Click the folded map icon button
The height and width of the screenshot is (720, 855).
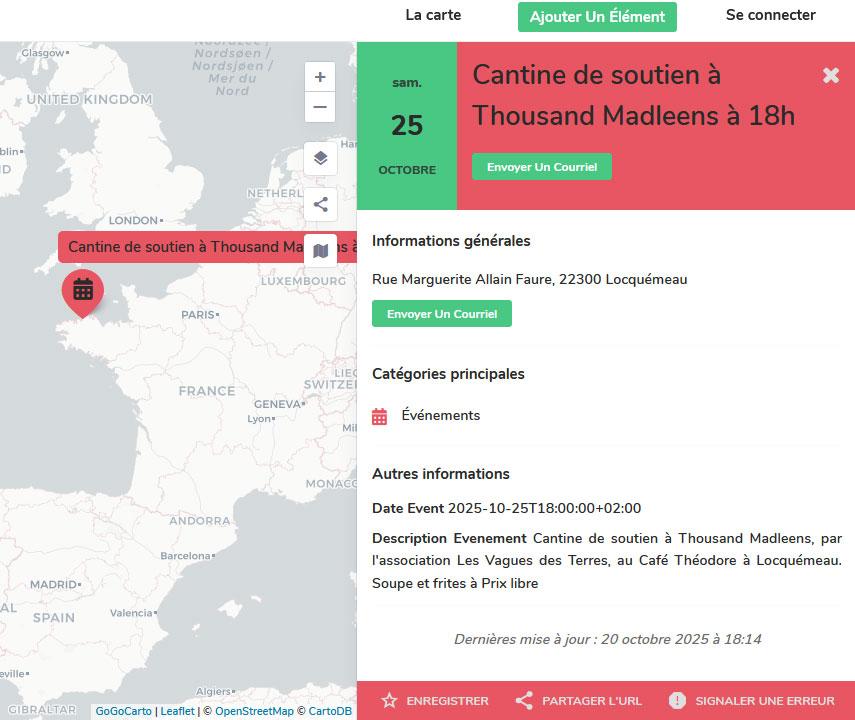click(x=320, y=251)
